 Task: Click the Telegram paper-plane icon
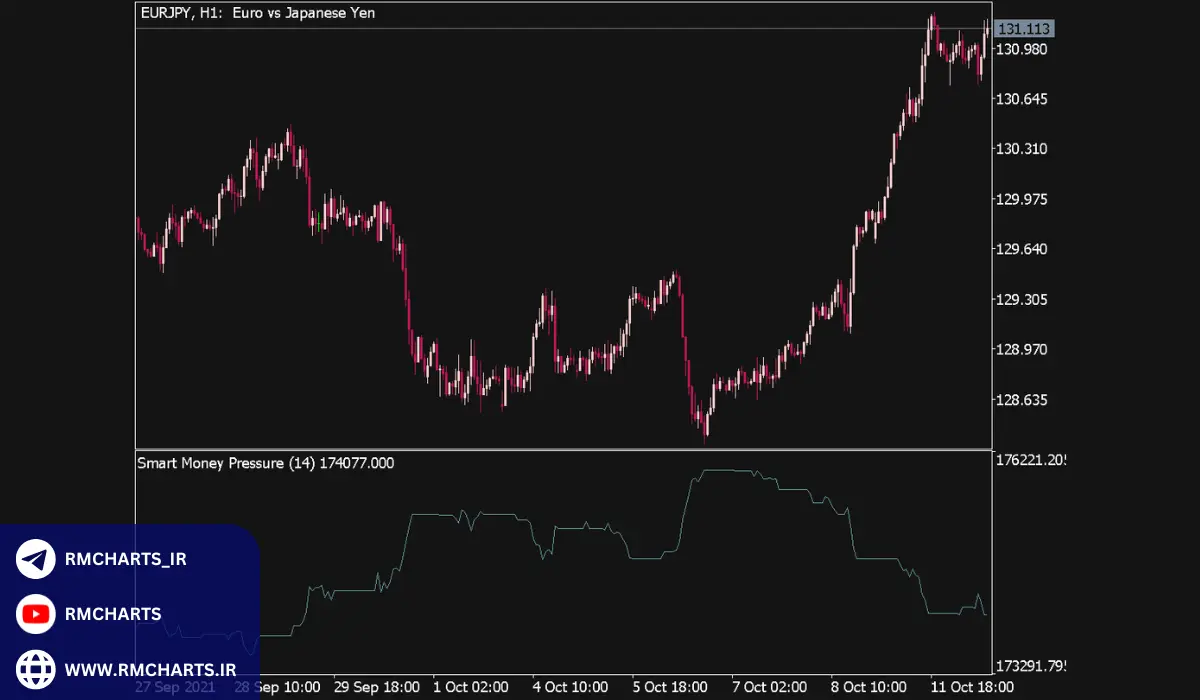(36, 559)
